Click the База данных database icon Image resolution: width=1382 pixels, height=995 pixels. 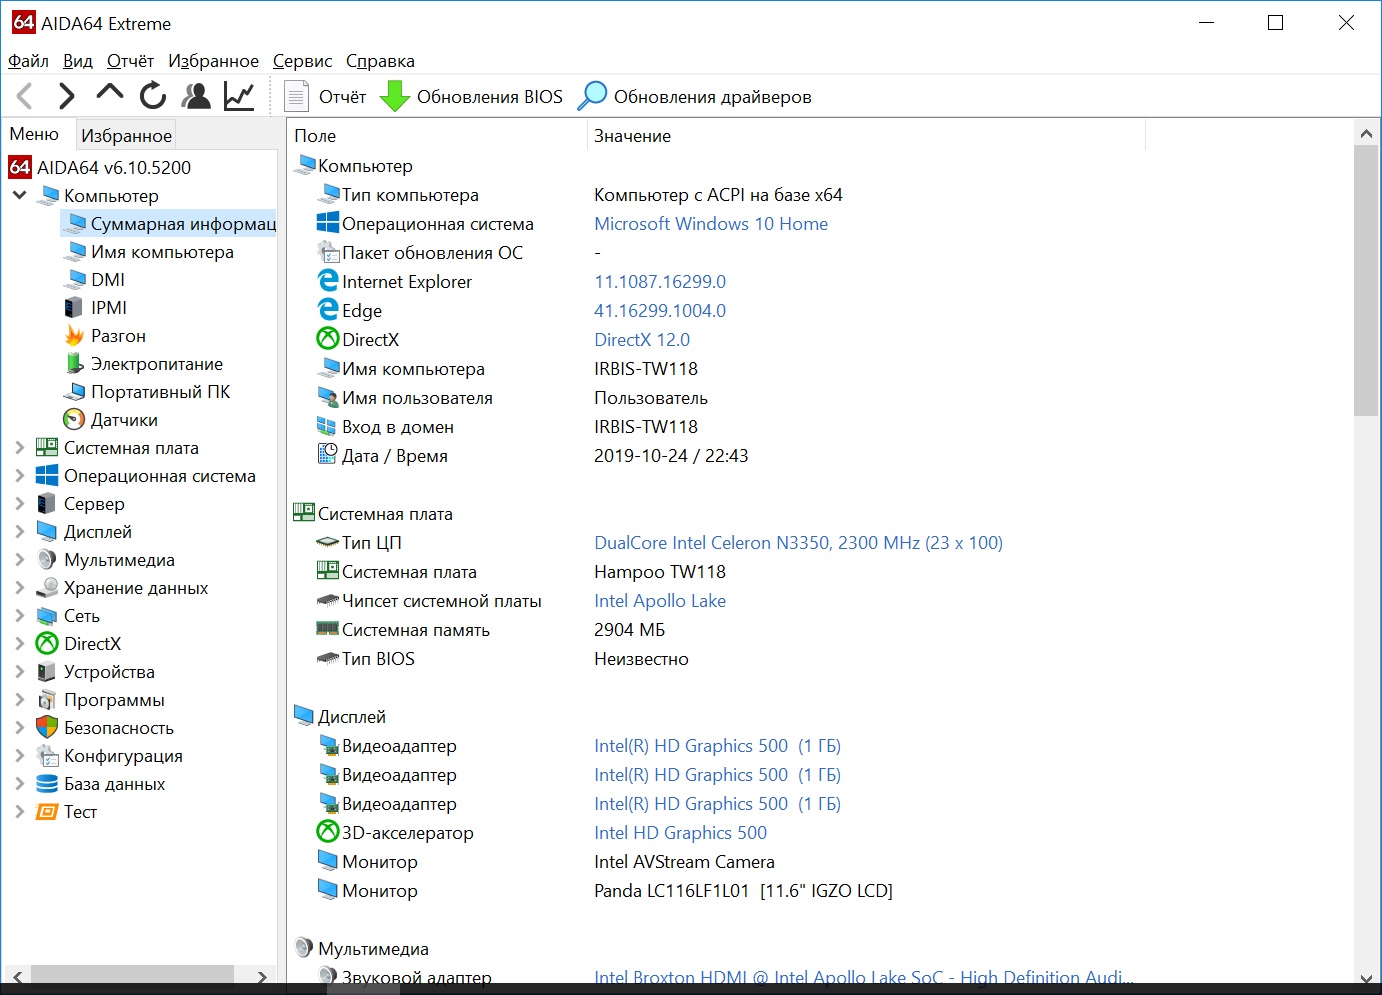[x=47, y=784]
